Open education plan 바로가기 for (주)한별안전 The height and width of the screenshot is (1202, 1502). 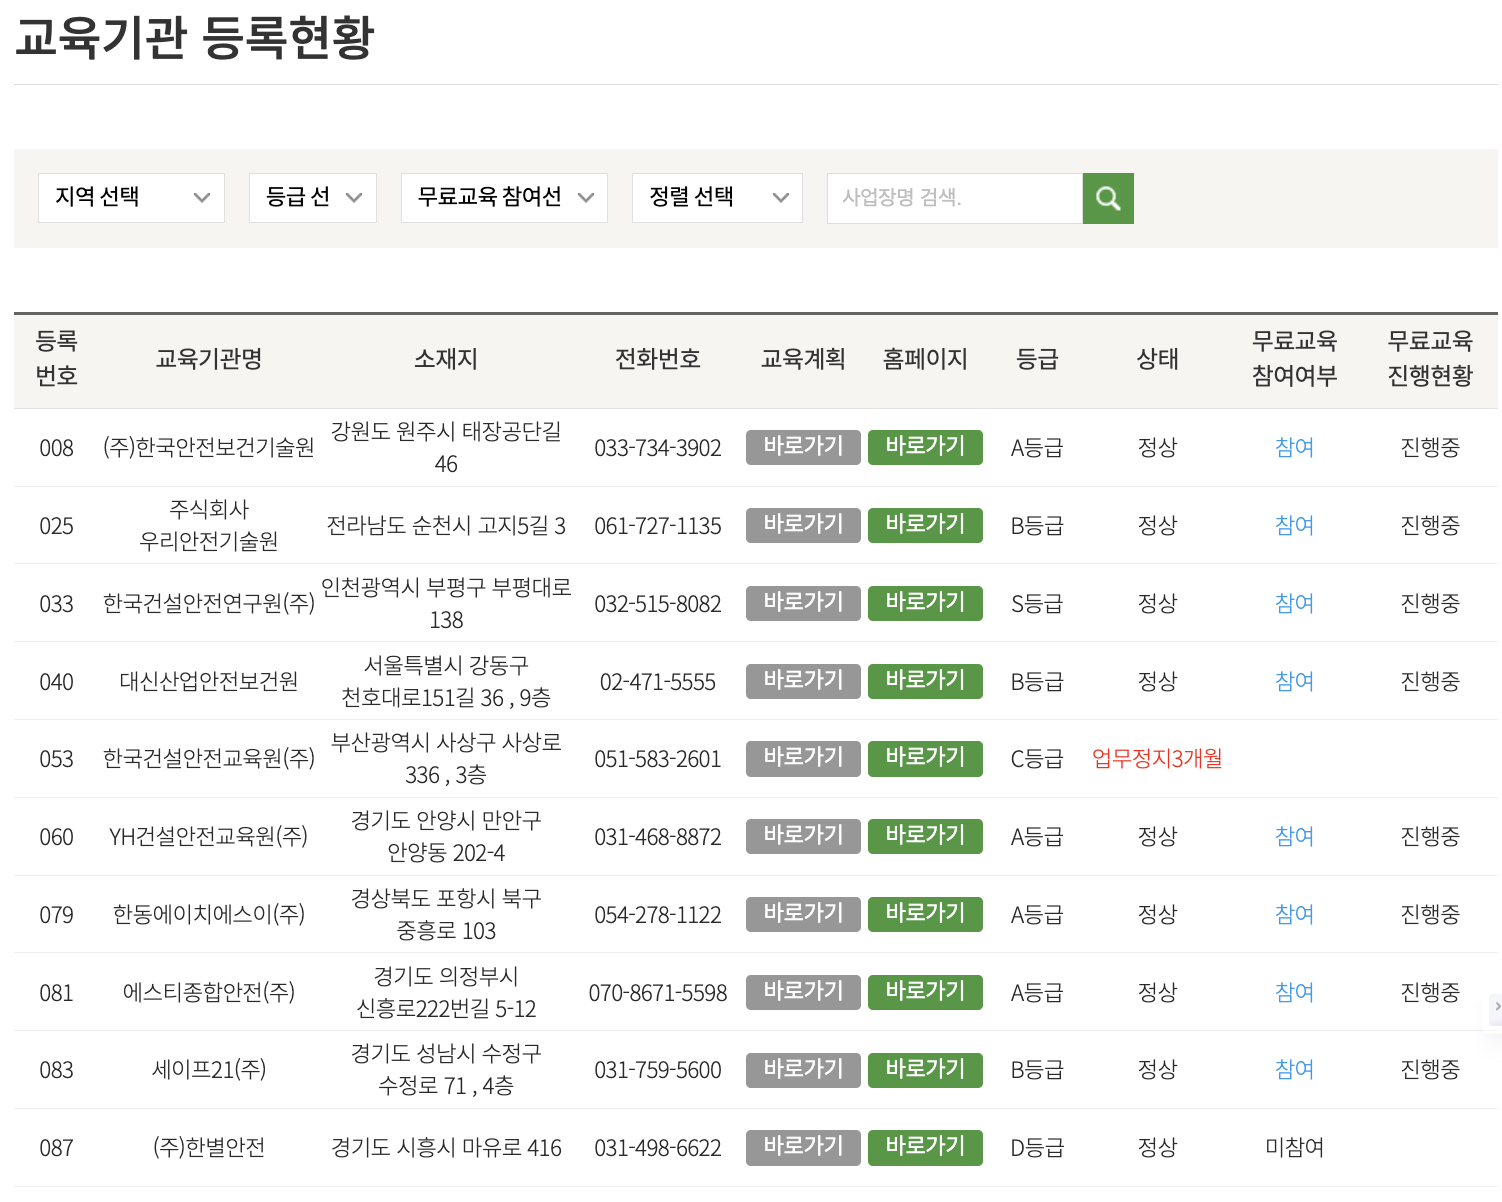[x=803, y=1147]
